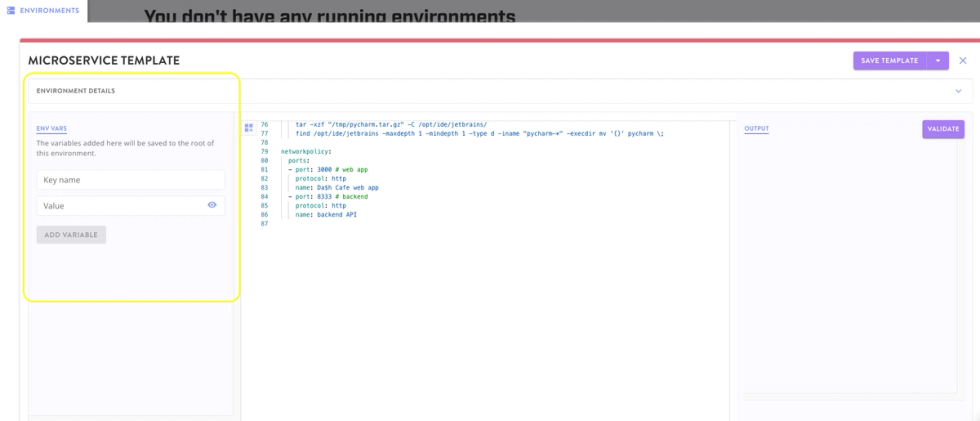Click line number 76 in editor
The image size is (980, 421).
pos(264,125)
